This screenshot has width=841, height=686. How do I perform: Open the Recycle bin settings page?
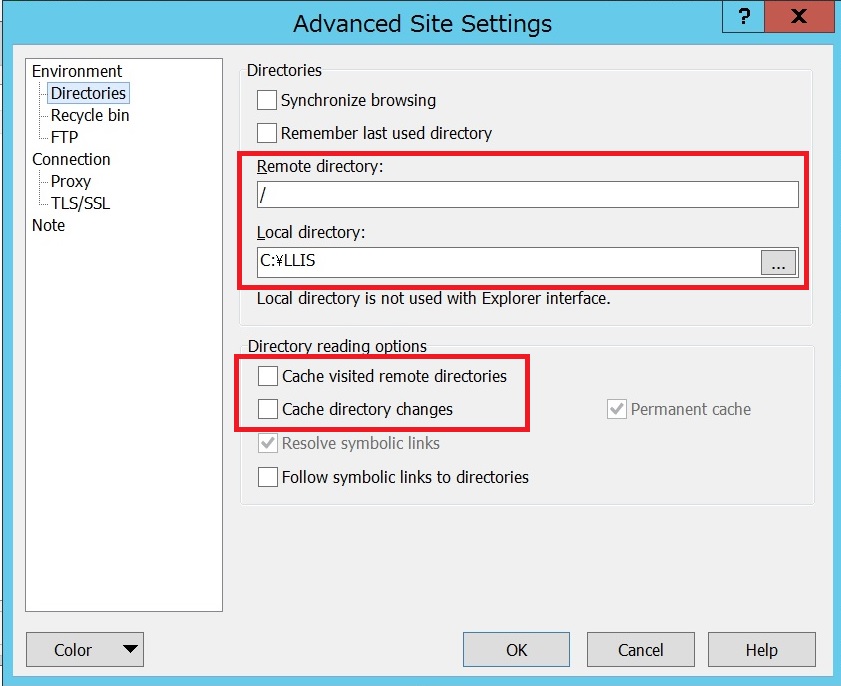point(90,115)
